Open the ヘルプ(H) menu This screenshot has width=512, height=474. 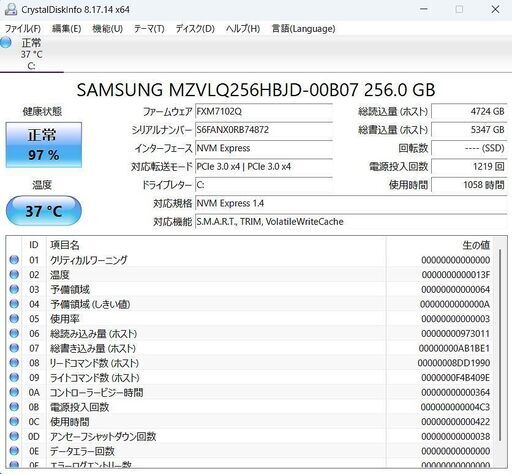tap(243, 29)
